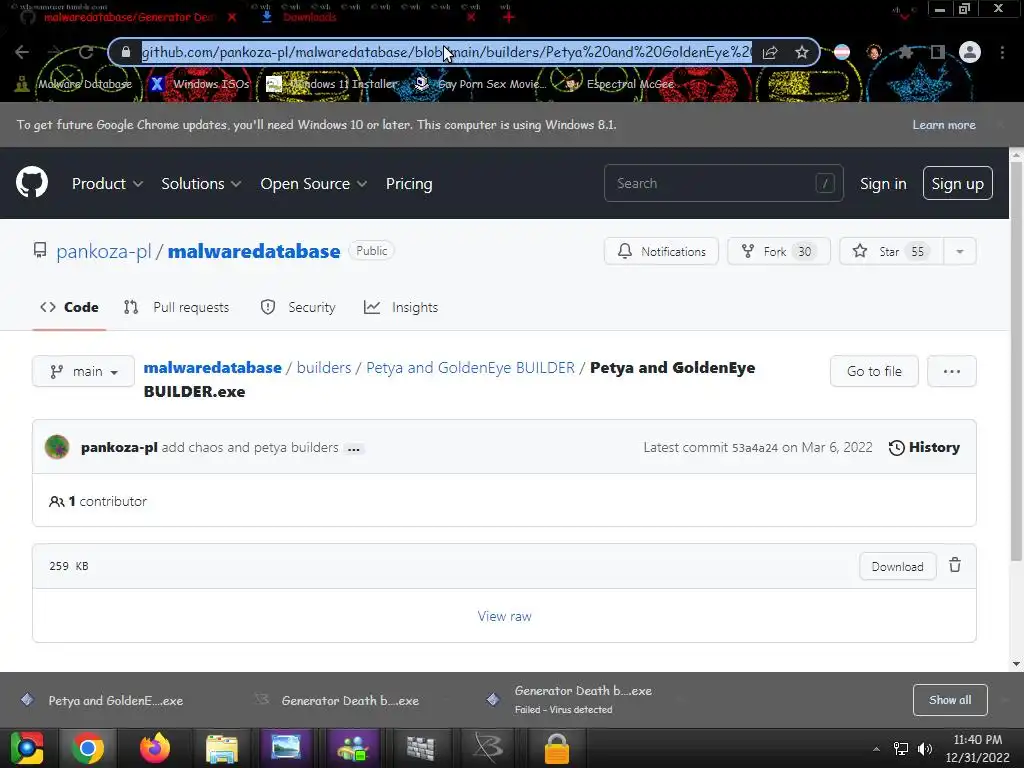The image size is (1024, 768).
Task: Switch to the Insights tab
Action: click(401, 308)
